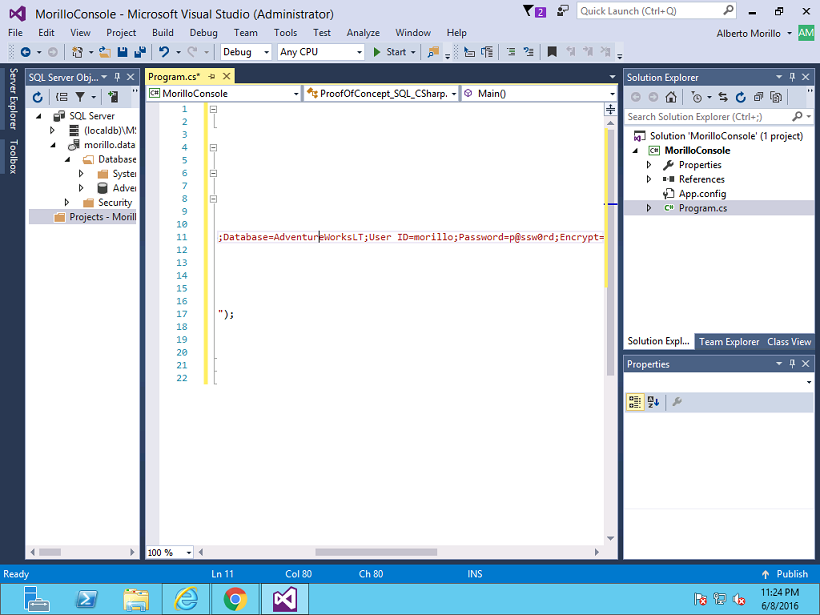This screenshot has width=820, height=615.
Task: Click the Quick Launch search box
Action: [656, 11]
